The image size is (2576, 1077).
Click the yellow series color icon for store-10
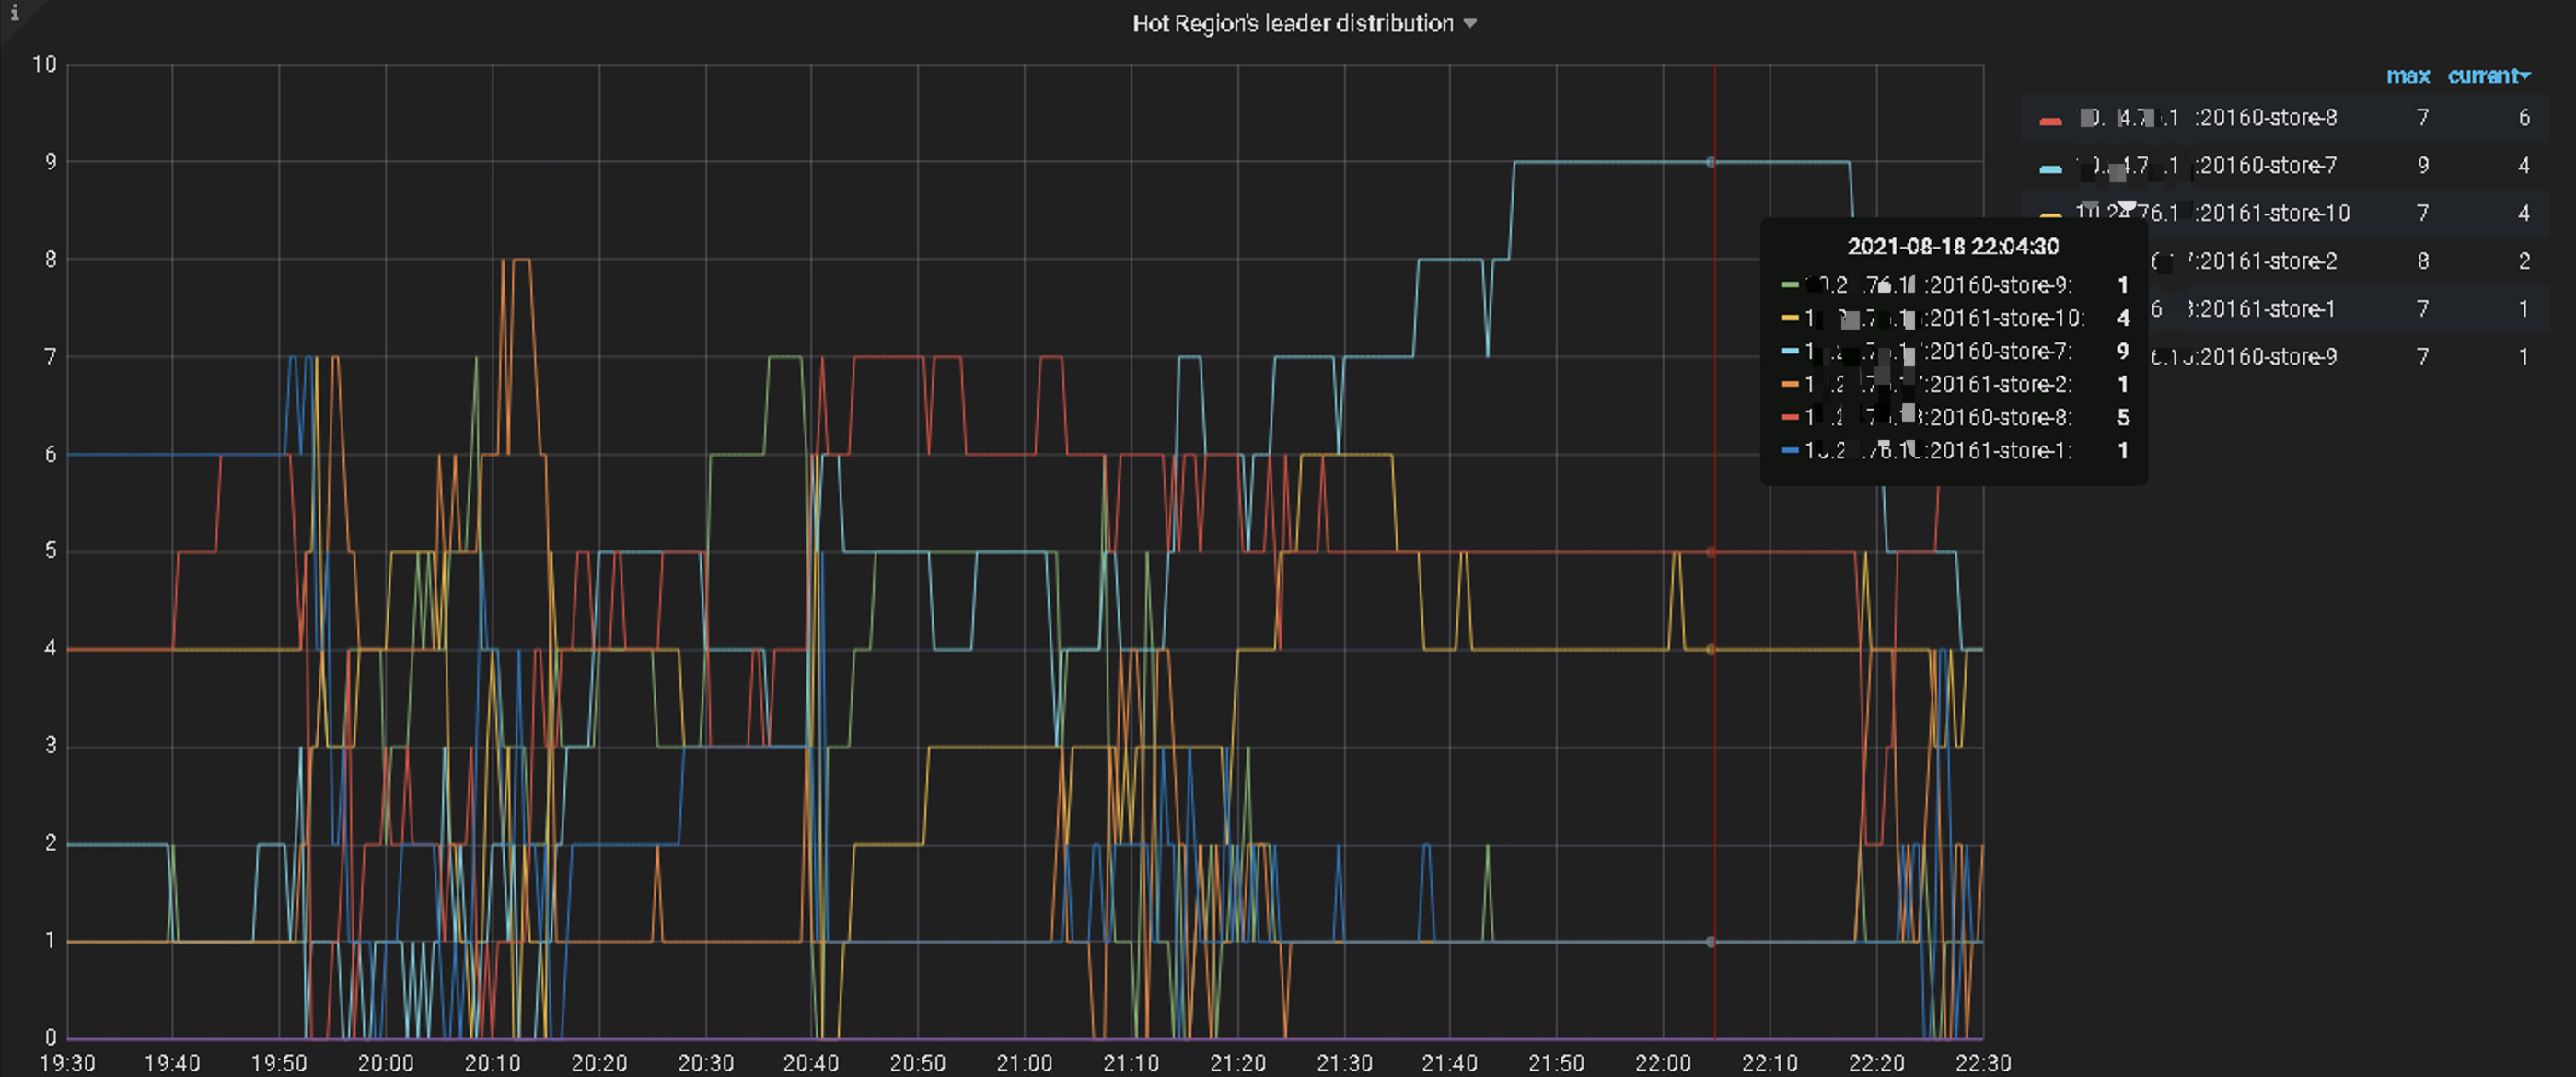2050,216
